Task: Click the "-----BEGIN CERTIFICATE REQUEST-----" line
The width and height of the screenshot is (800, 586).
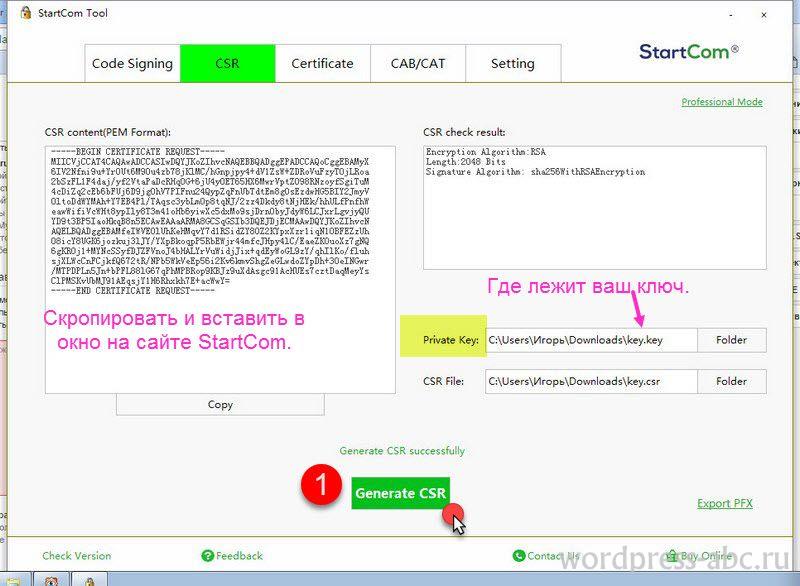Action: [x=138, y=152]
